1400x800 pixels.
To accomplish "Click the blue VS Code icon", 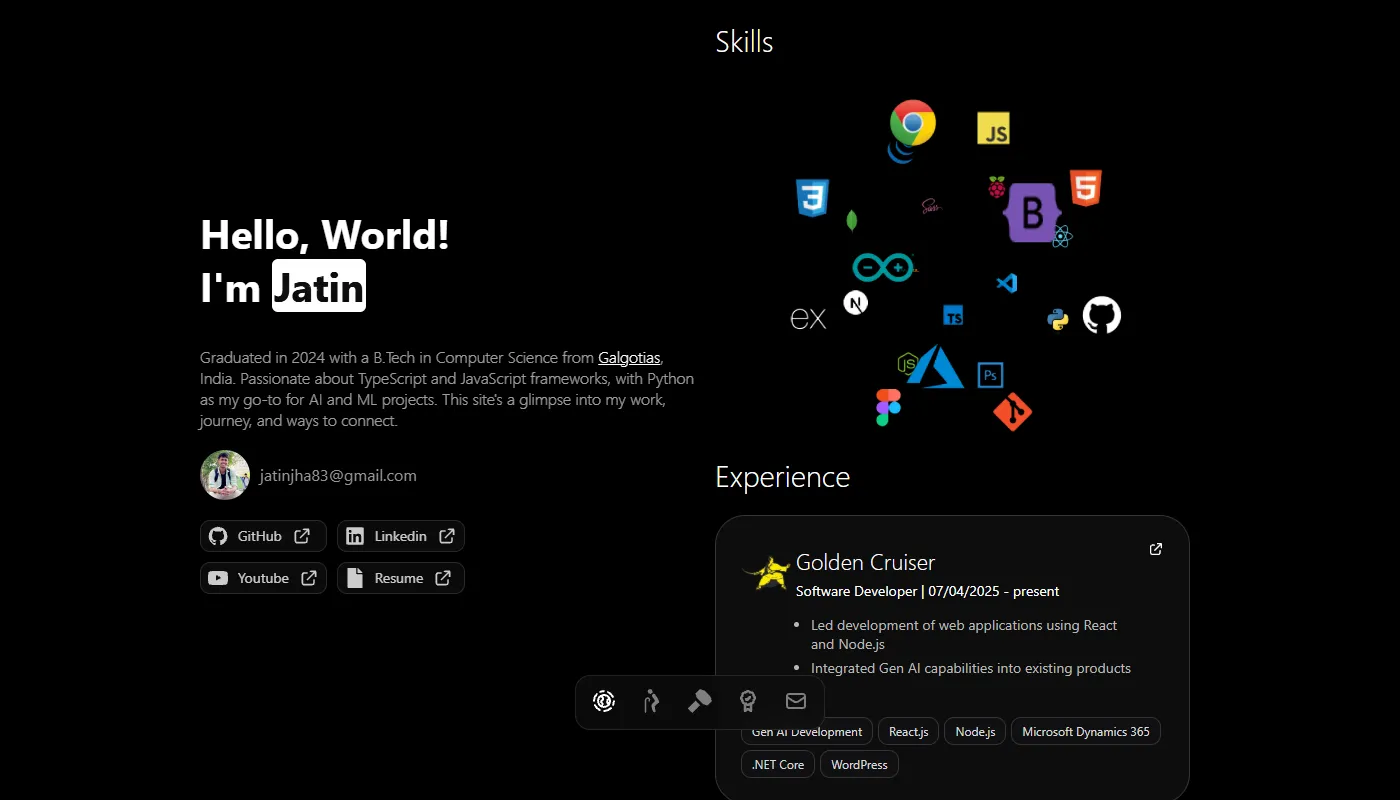I will (x=1007, y=283).
